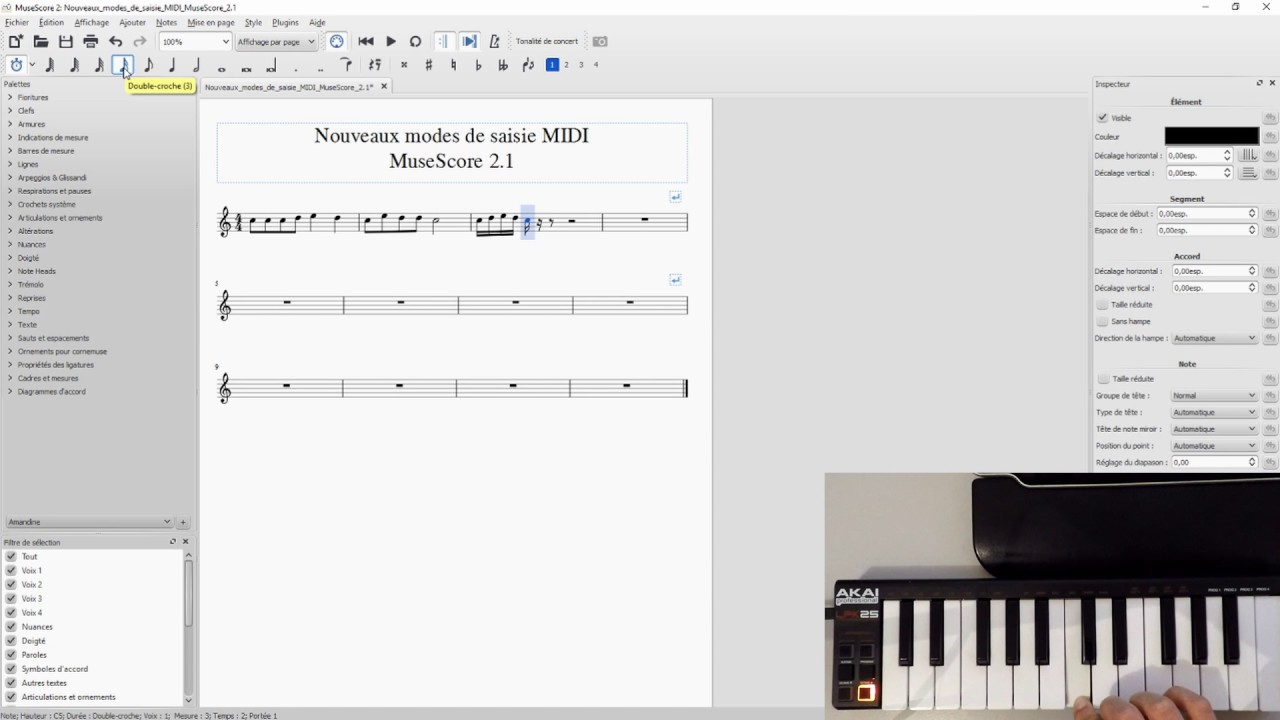Apply a natural accidental
Image resolution: width=1280 pixels, height=720 pixels.
coord(453,65)
